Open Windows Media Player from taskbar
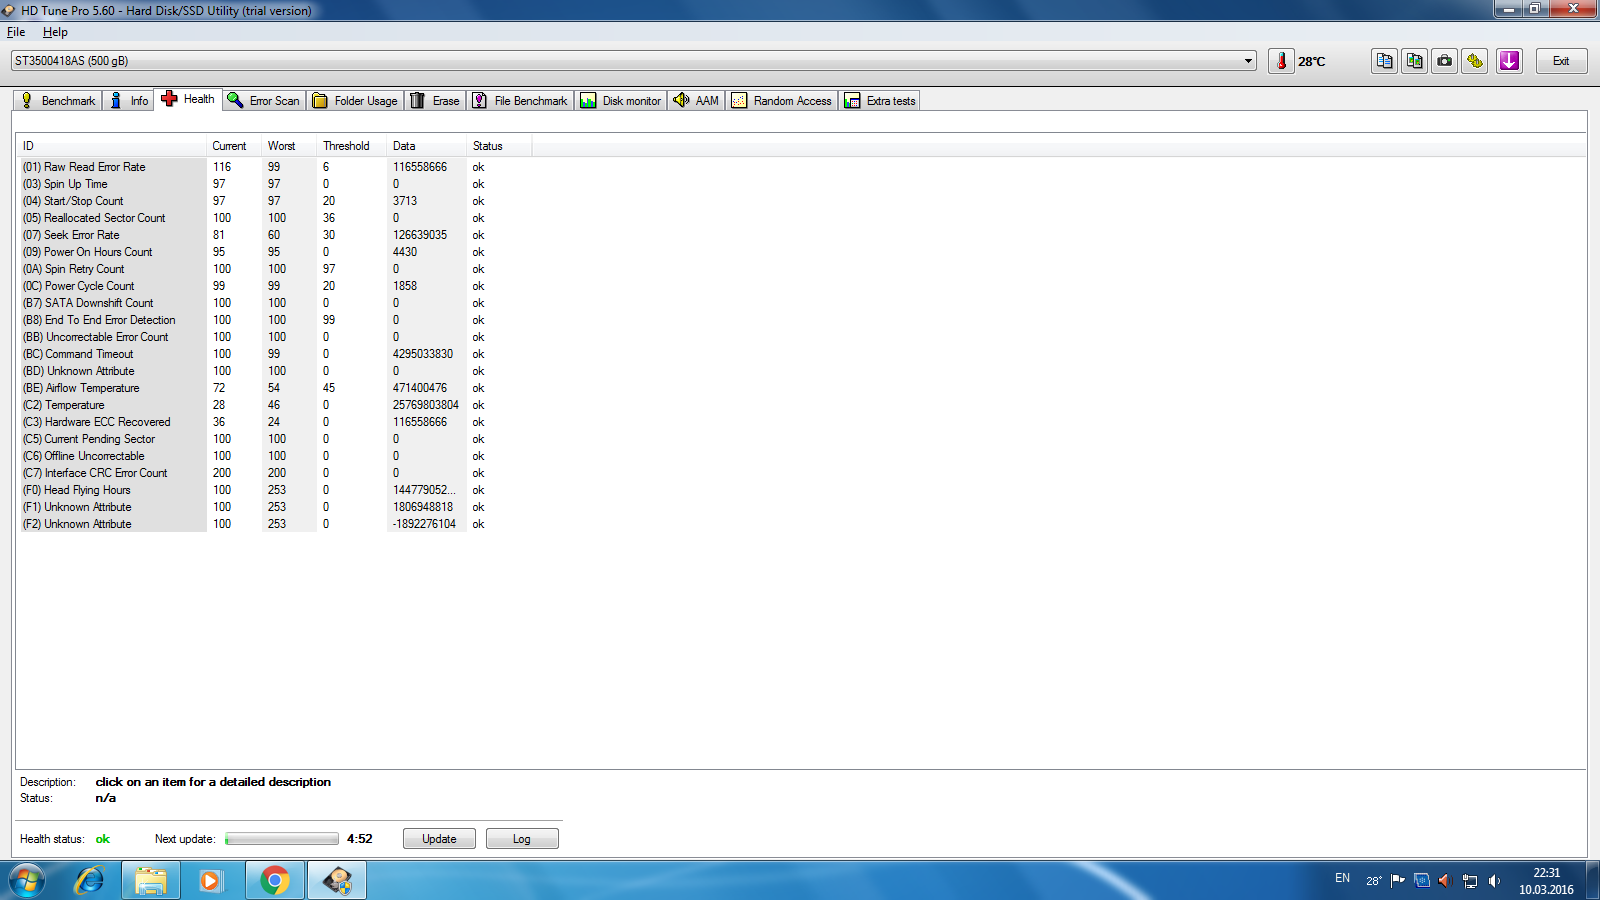Viewport: 1600px width, 900px height. click(210, 881)
